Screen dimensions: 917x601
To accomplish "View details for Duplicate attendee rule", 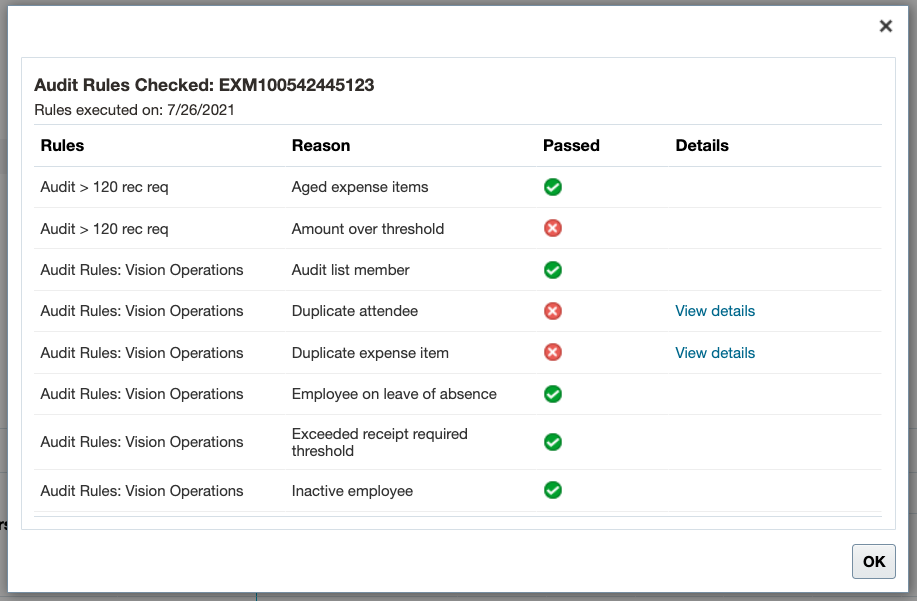I will tap(715, 311).
